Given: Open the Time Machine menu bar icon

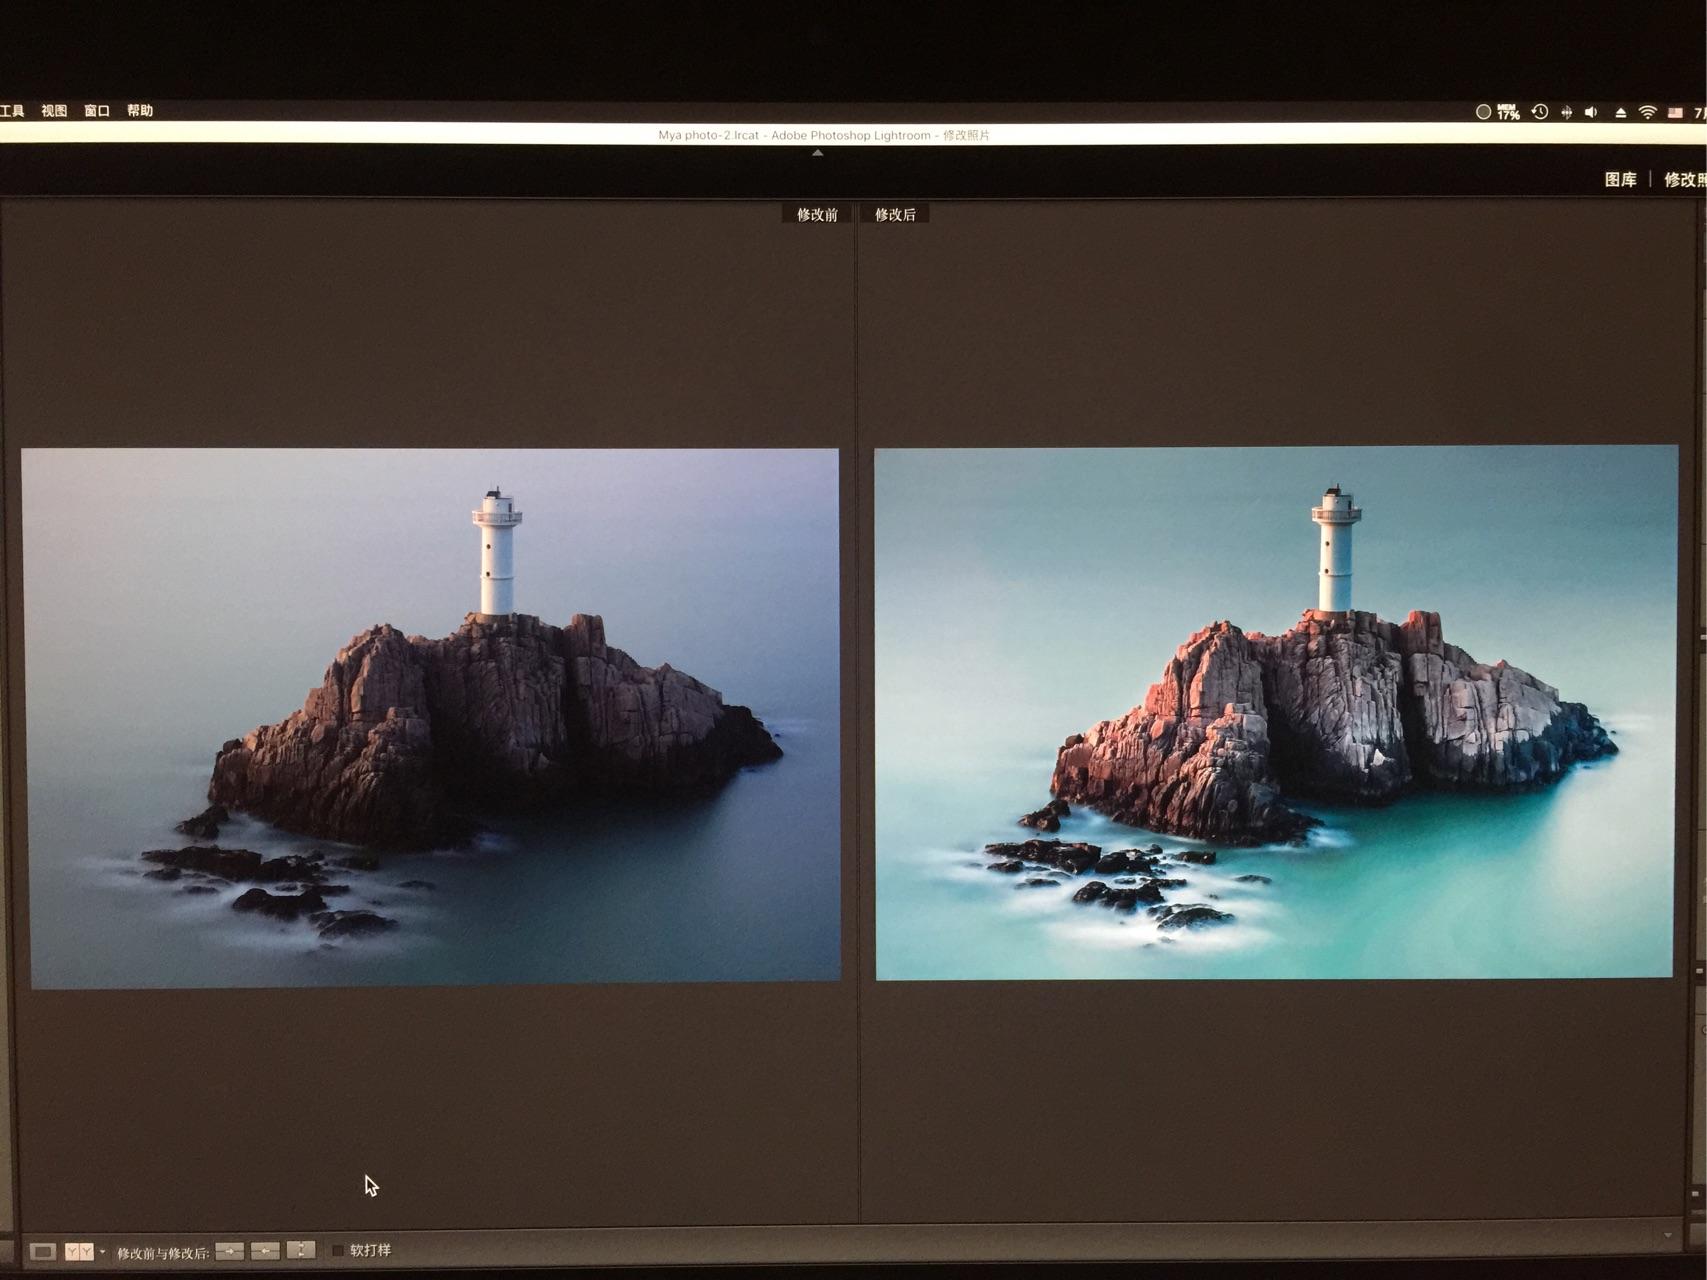Looking at the screenshot, I should point(1540,112).
